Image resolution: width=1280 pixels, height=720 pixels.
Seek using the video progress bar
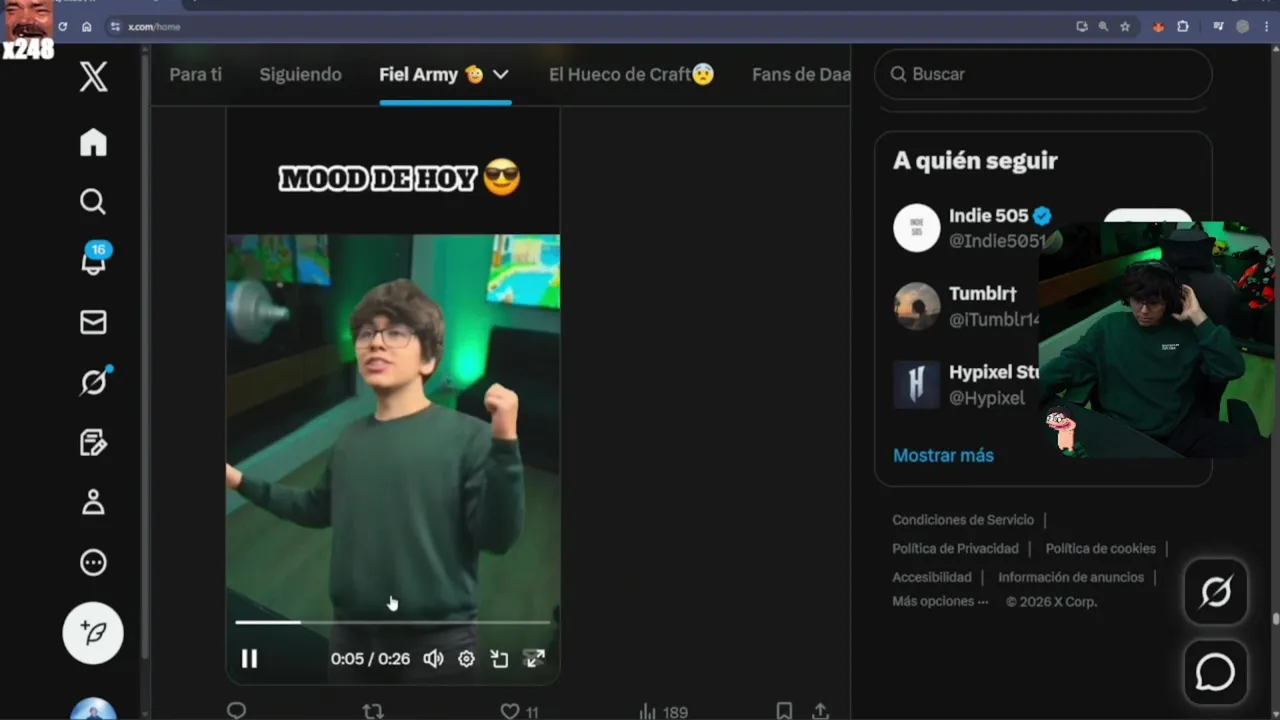click(x=393, y=622)
